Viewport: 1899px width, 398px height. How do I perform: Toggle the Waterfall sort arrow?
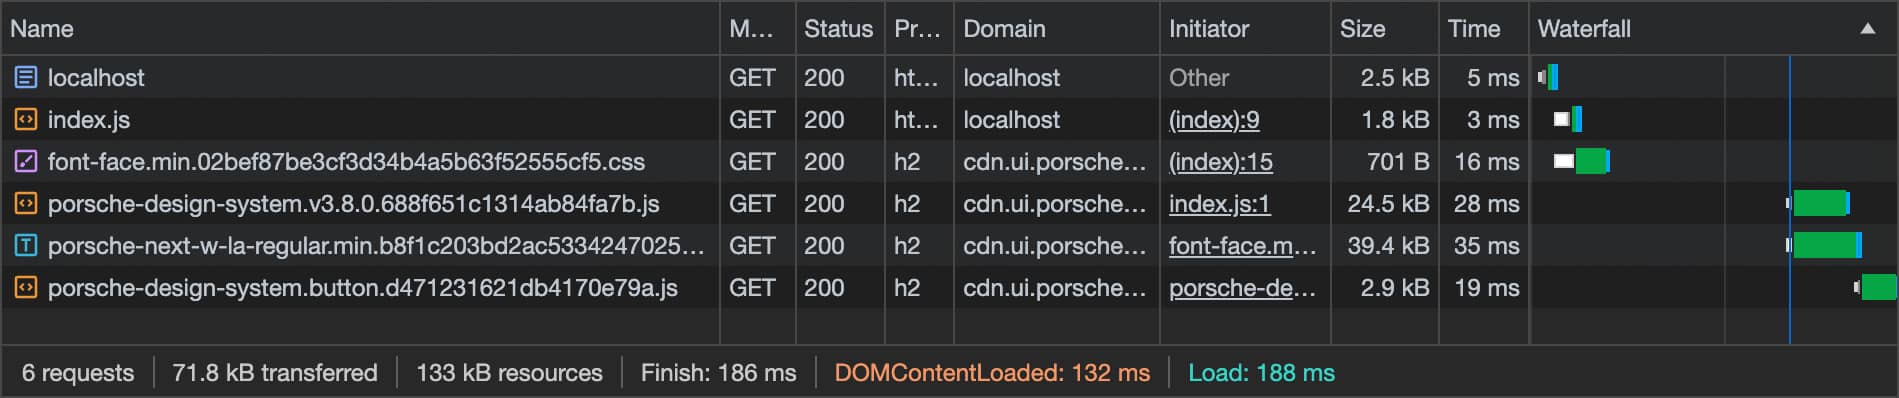click(x=1867, y=29)
